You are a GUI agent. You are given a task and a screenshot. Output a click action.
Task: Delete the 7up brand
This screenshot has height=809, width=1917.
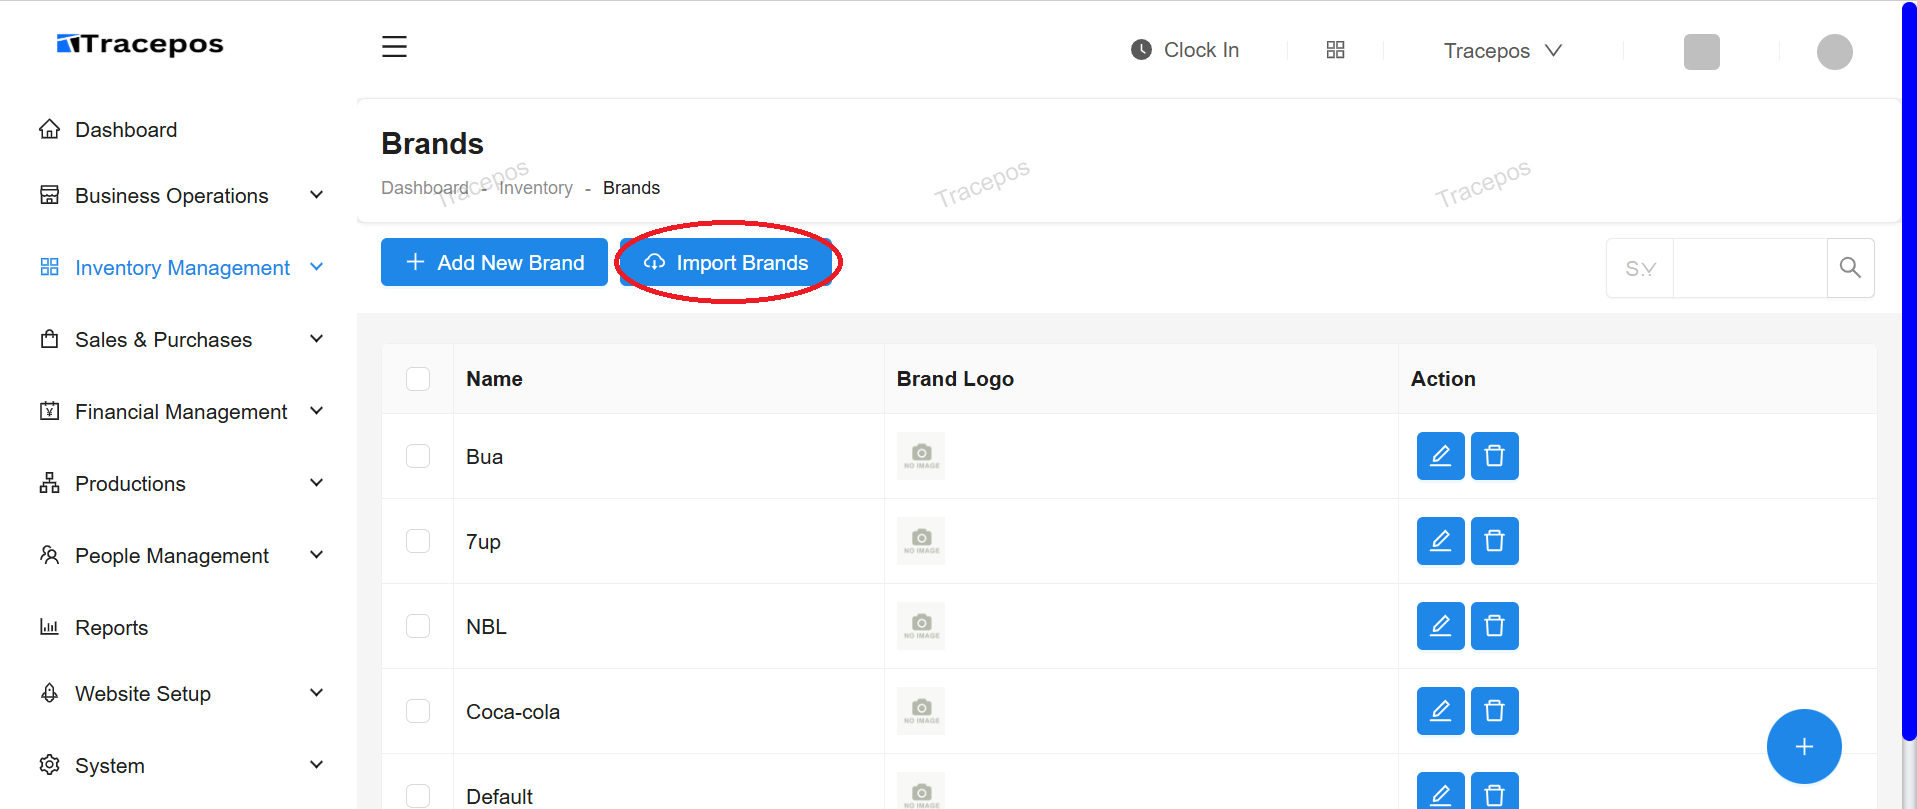(1494, 541)
